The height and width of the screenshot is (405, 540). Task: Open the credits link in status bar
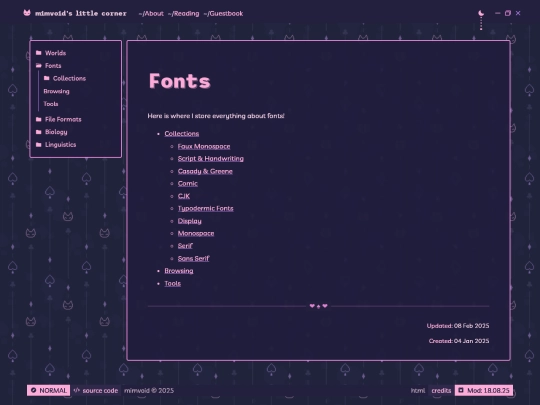point(441,391)
